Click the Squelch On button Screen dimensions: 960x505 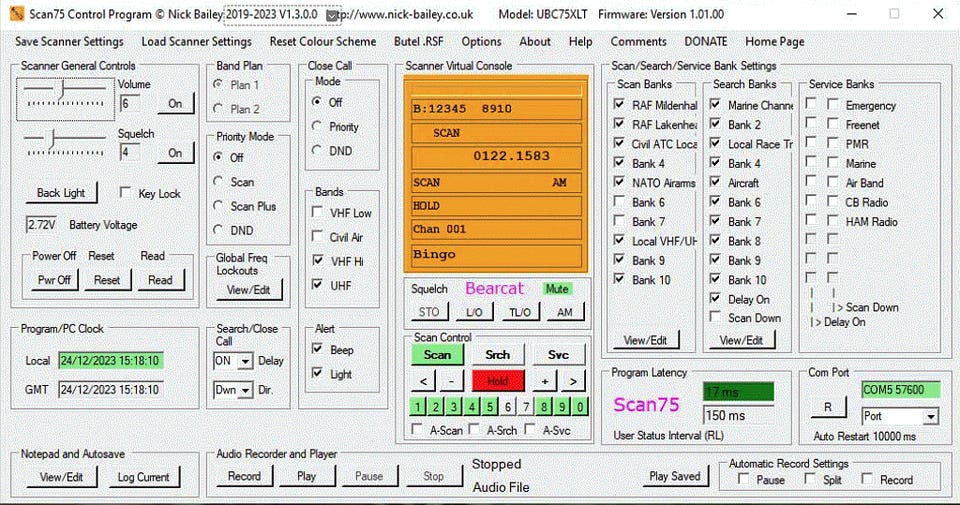point(175,153)
